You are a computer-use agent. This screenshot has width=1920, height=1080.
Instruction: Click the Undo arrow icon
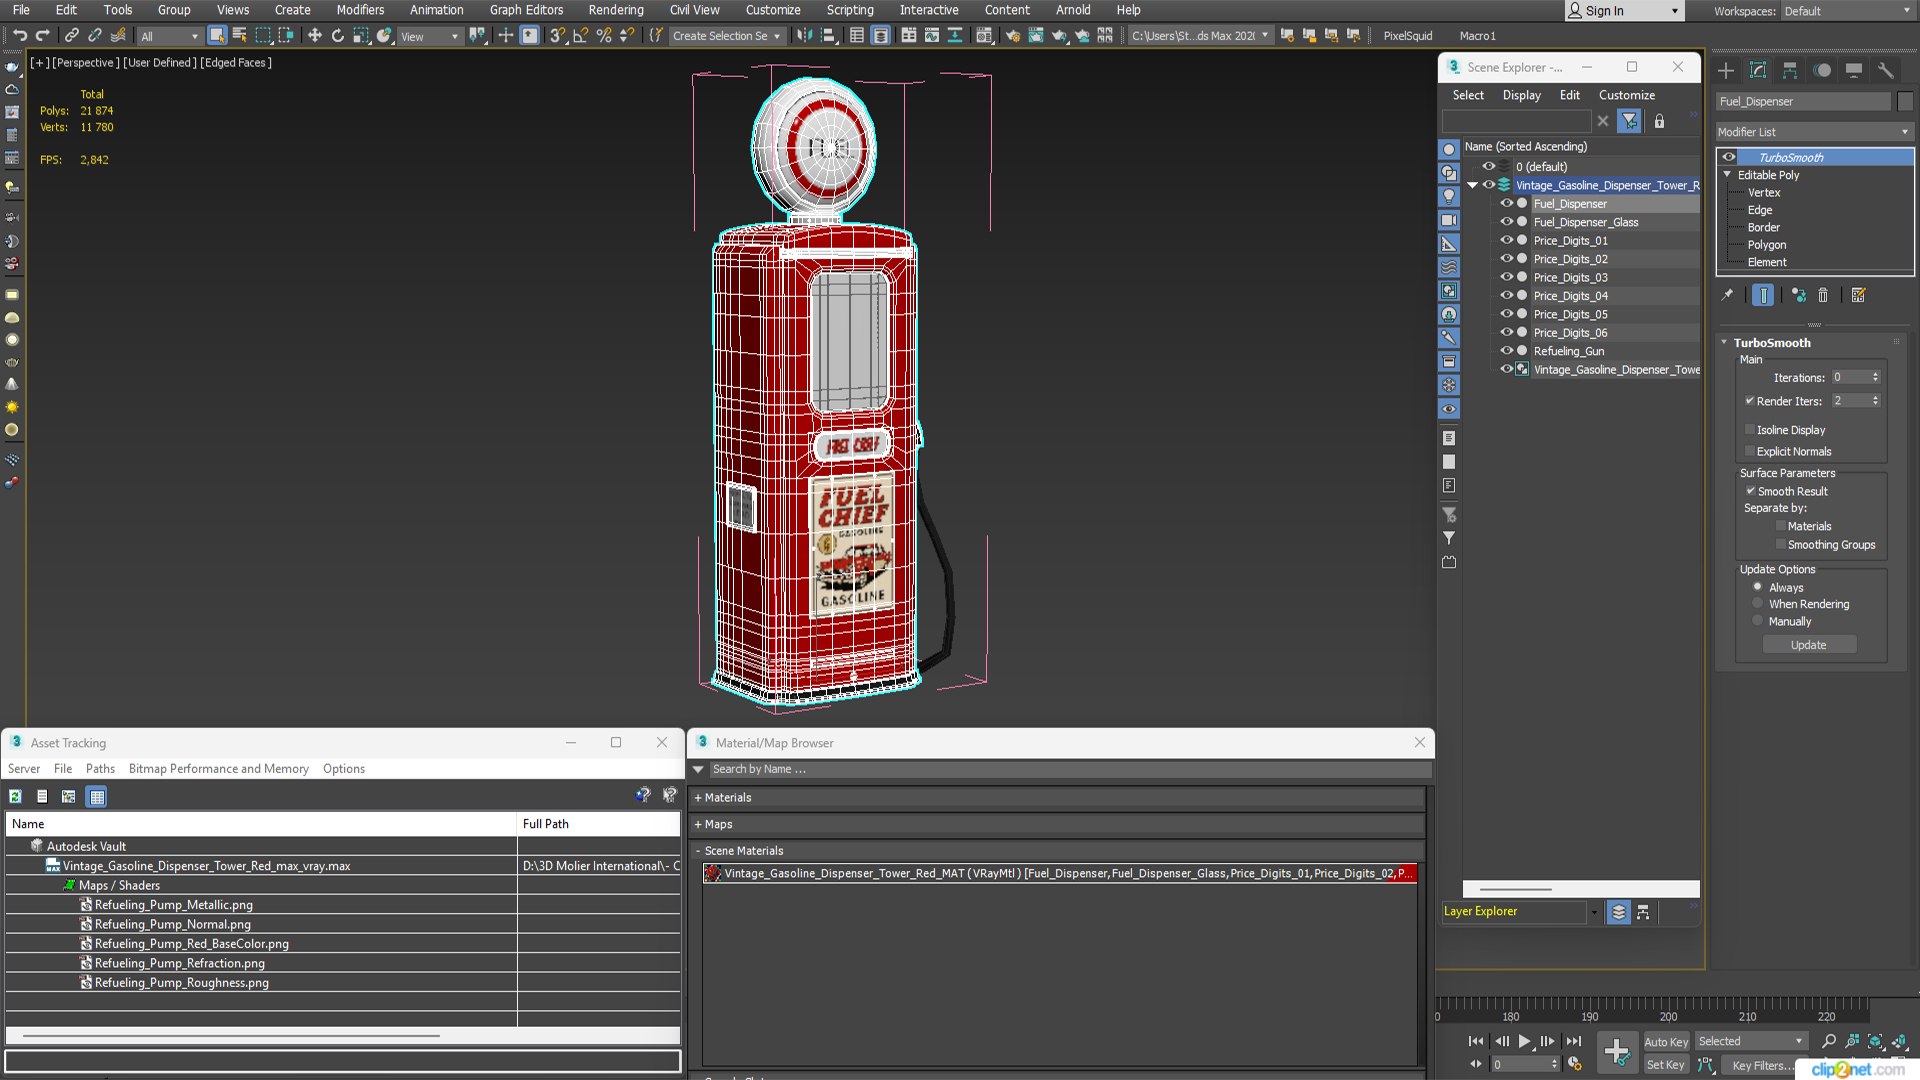(19, 36)
